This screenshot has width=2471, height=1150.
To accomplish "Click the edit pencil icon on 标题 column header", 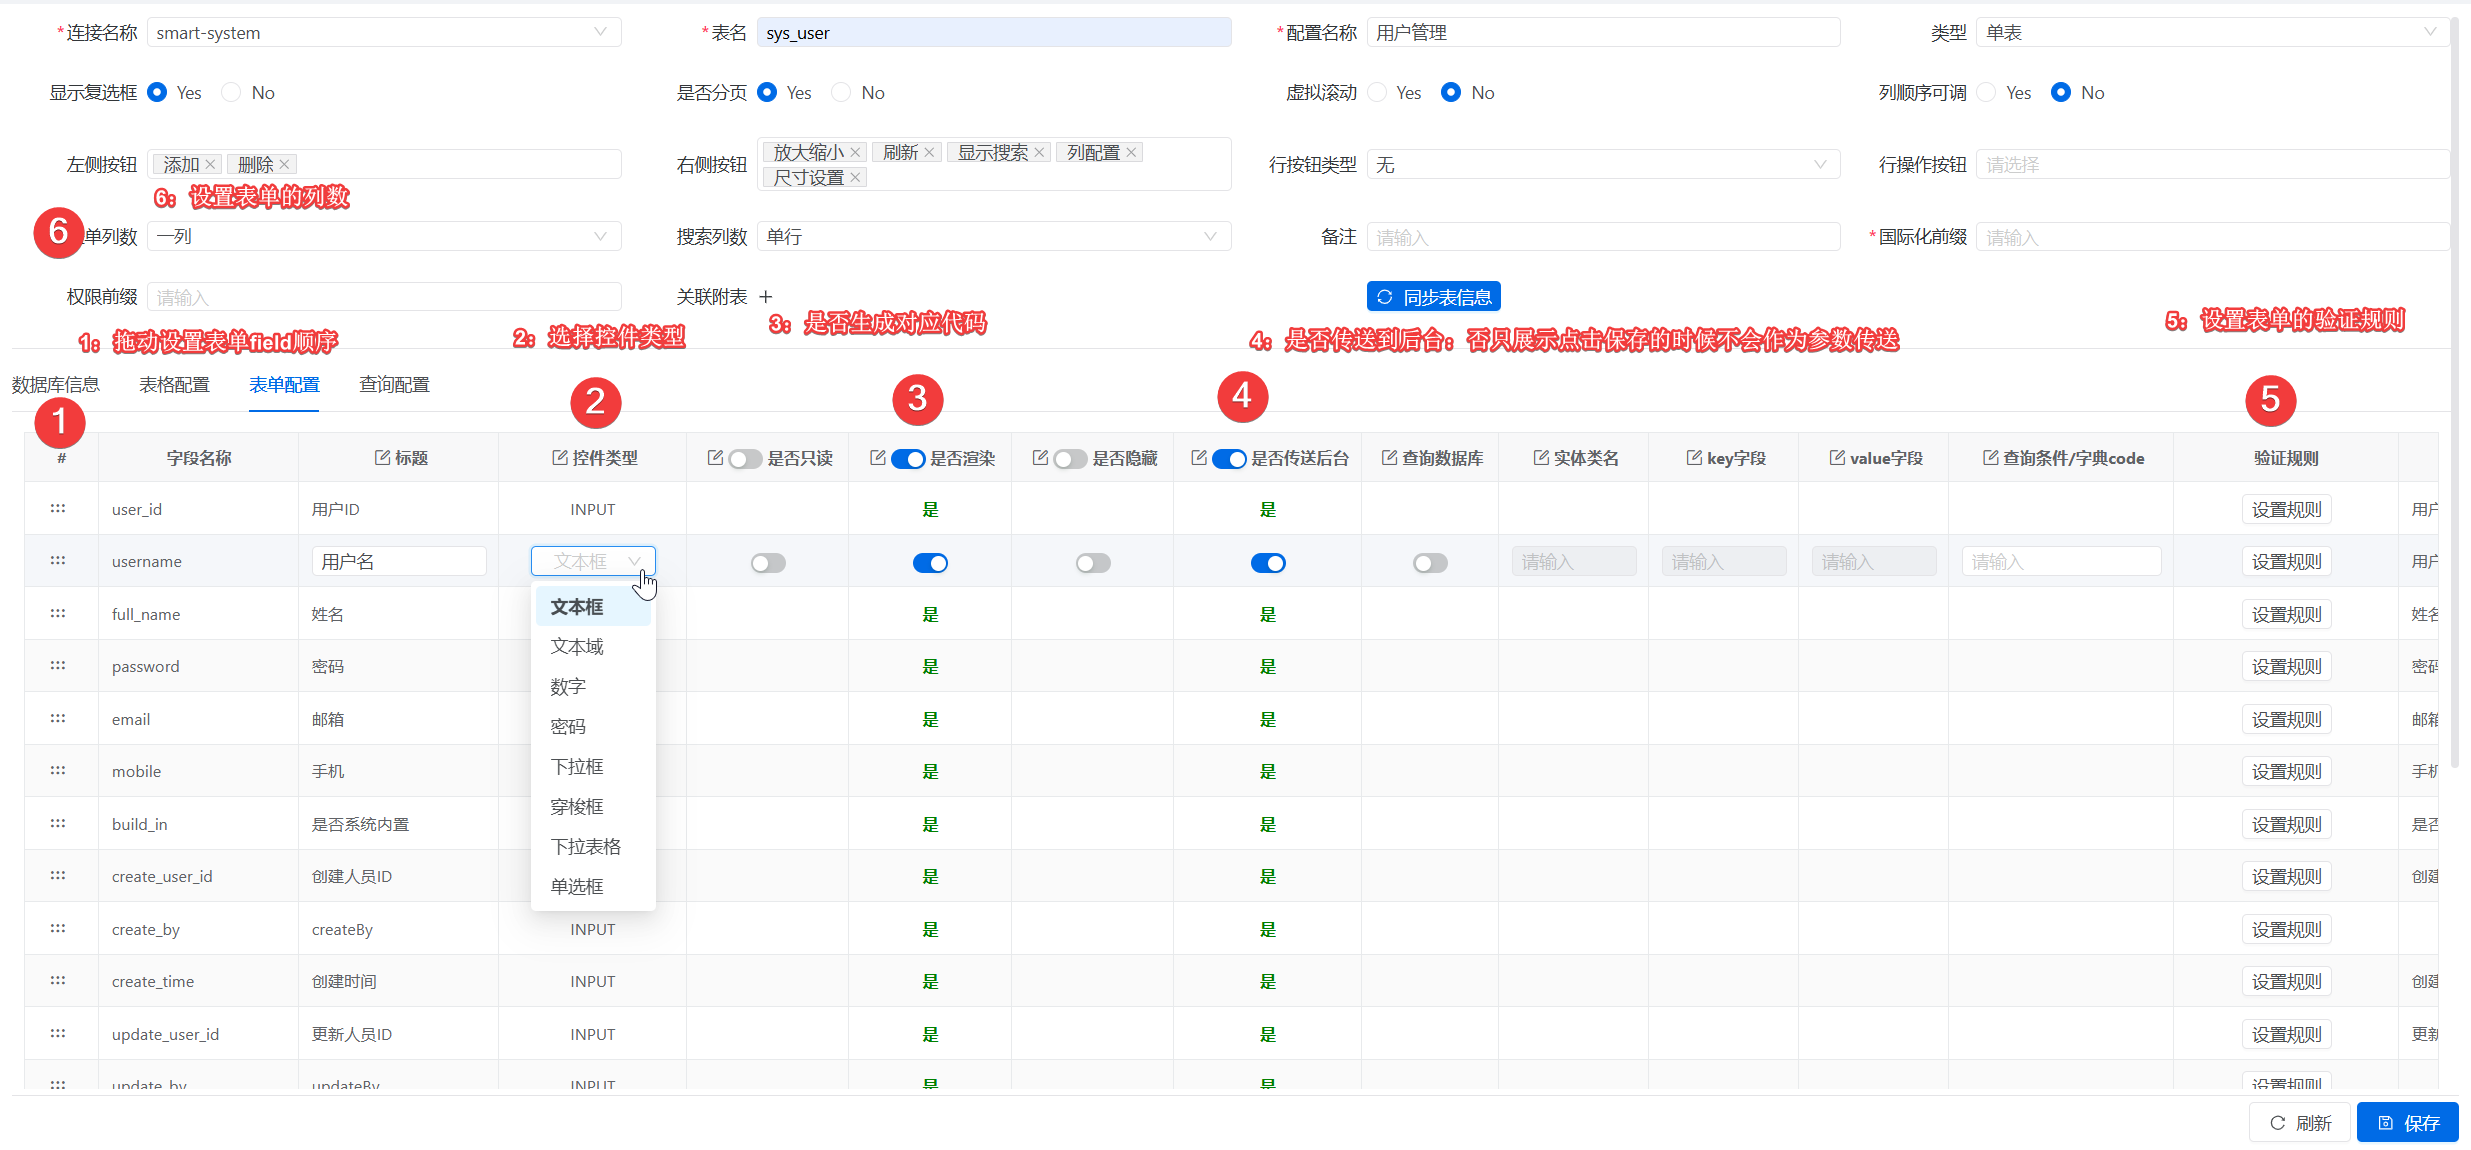I will click(381, 457).
